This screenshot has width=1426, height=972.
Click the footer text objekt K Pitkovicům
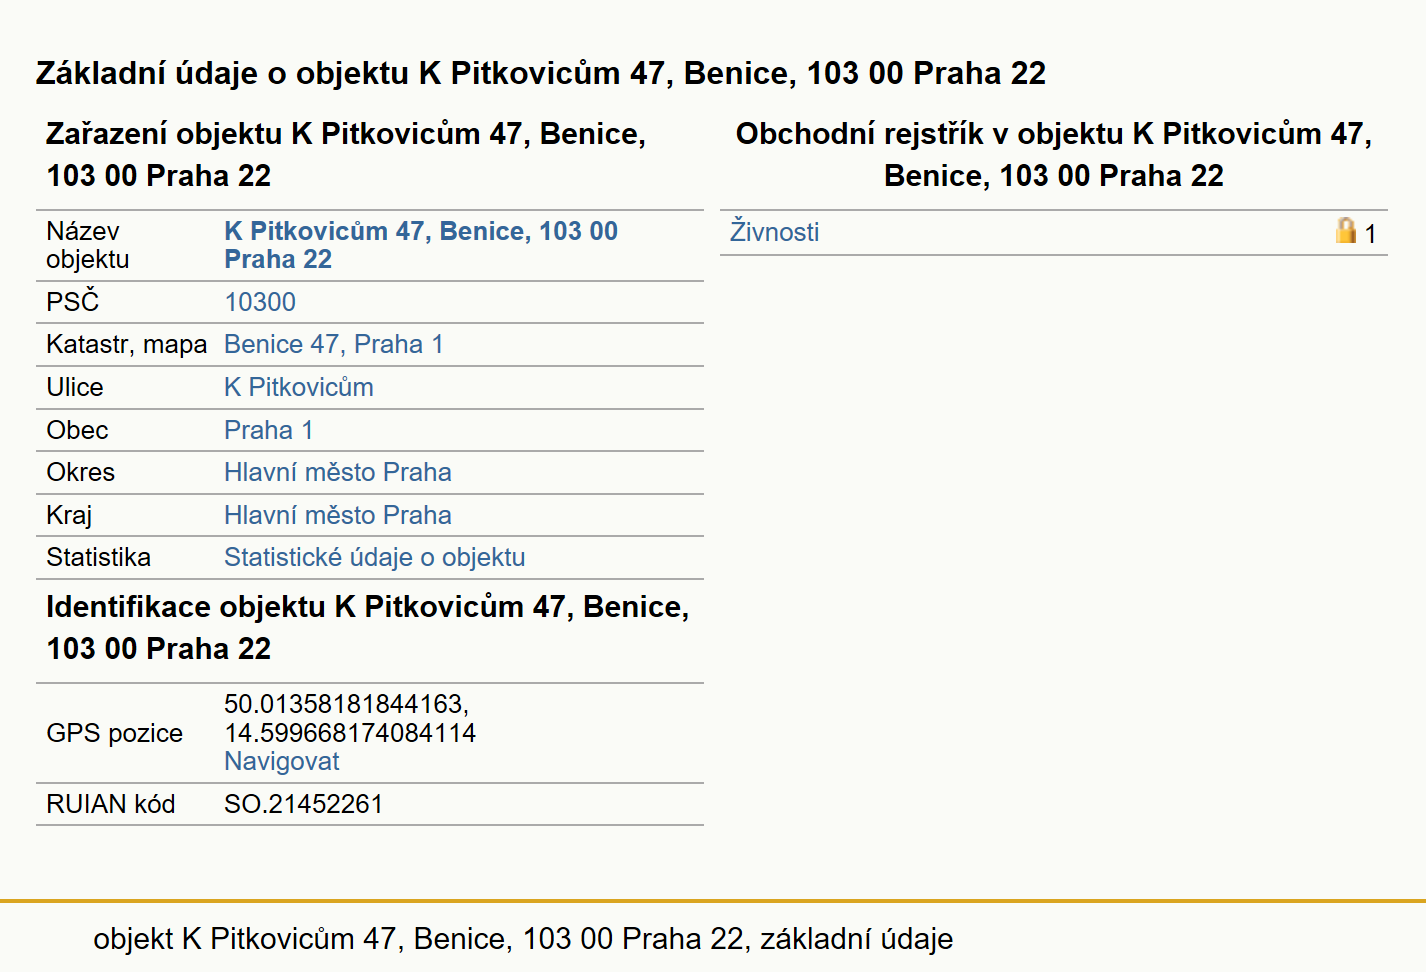pyautogui.click(x=523, y=939)
